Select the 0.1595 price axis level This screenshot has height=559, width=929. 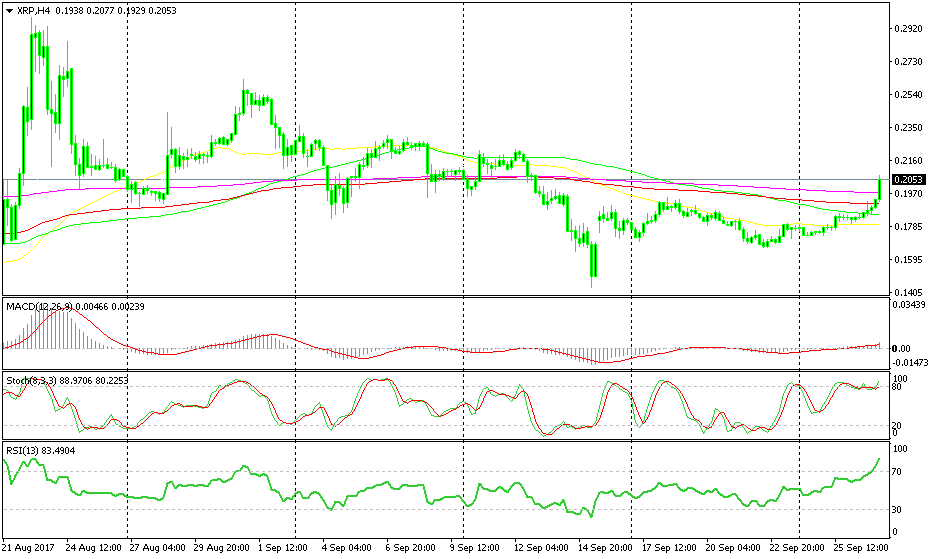pyautogui.click(x=907, y=259)
